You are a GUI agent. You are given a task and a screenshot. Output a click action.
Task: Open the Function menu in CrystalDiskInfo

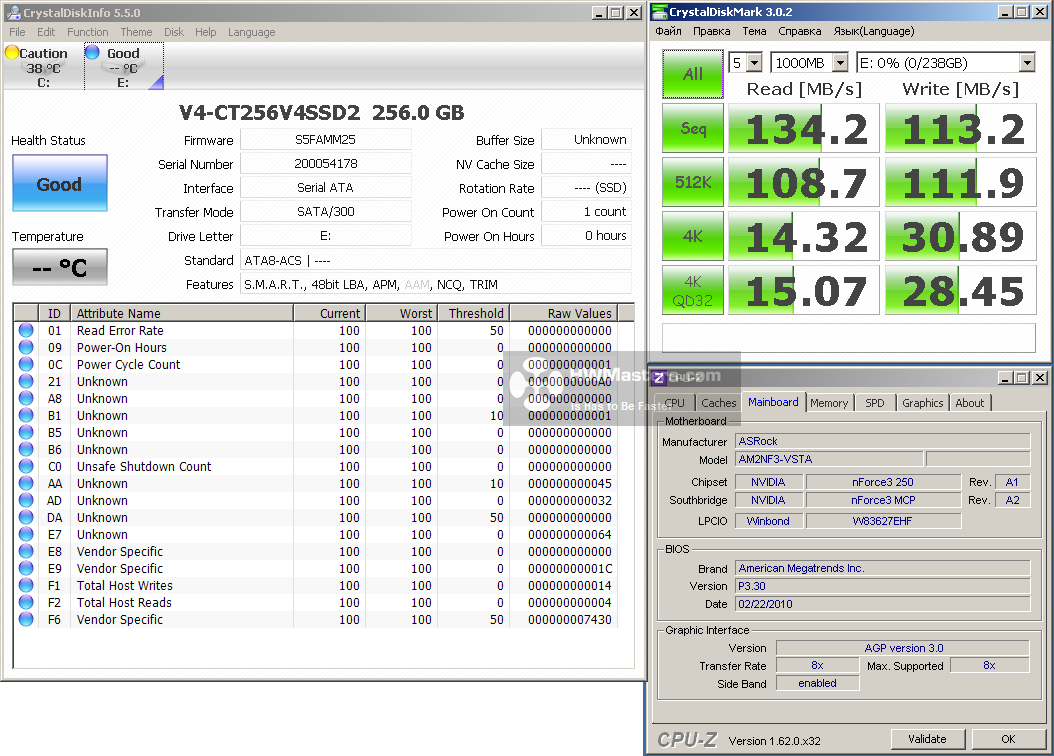point(87,32)
